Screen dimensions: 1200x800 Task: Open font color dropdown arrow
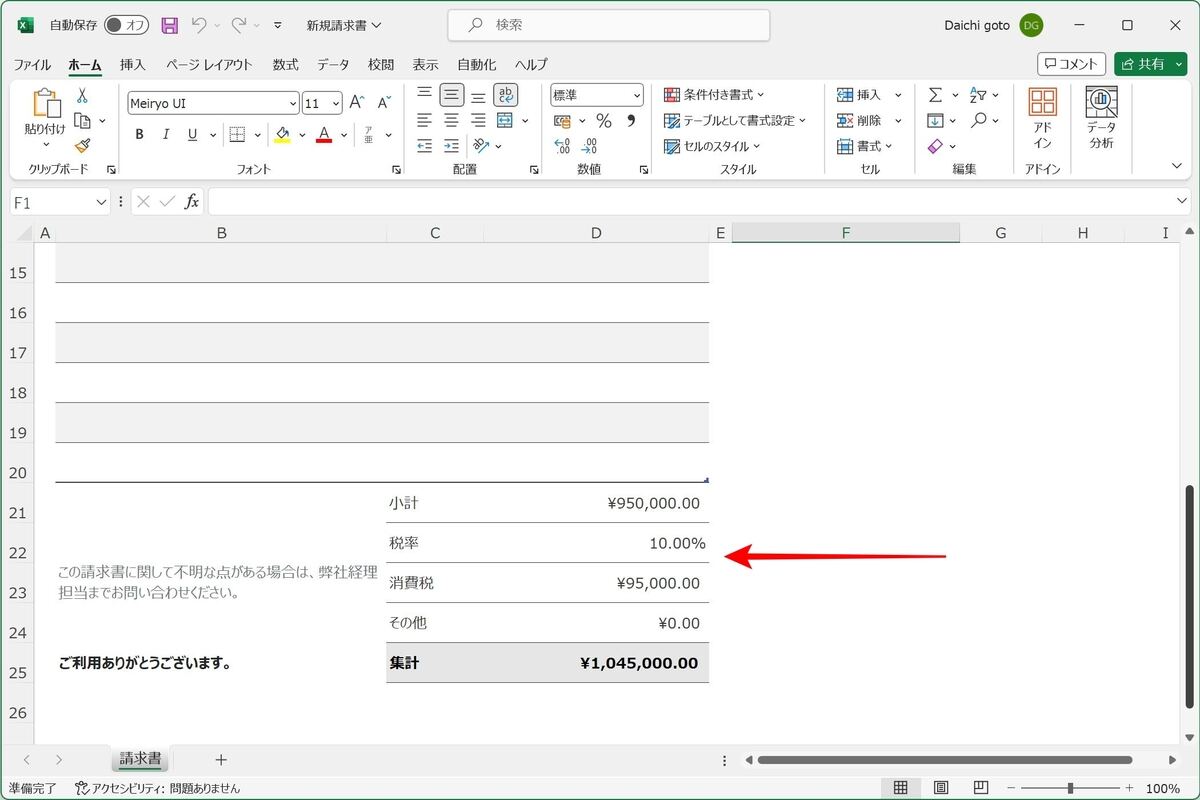click(x=344, y=135)
